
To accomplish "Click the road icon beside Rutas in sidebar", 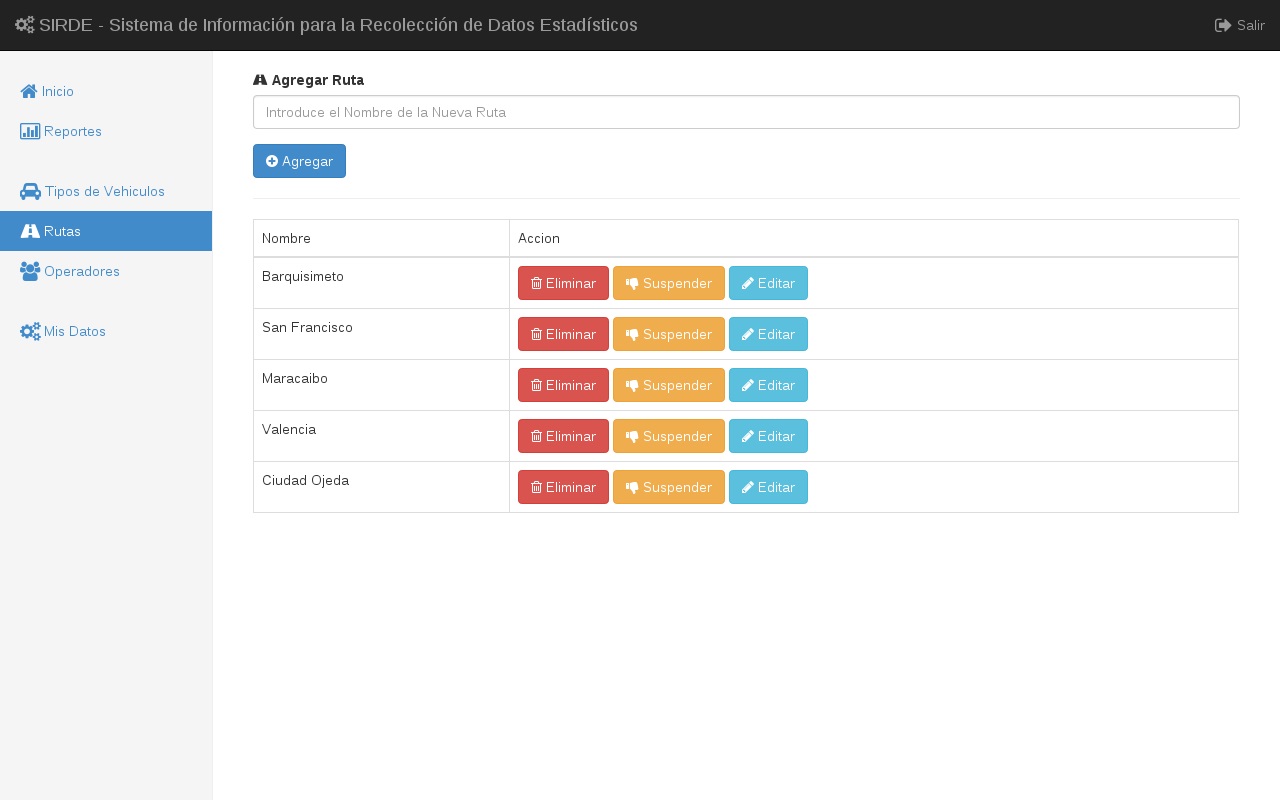I will point(30,231).
